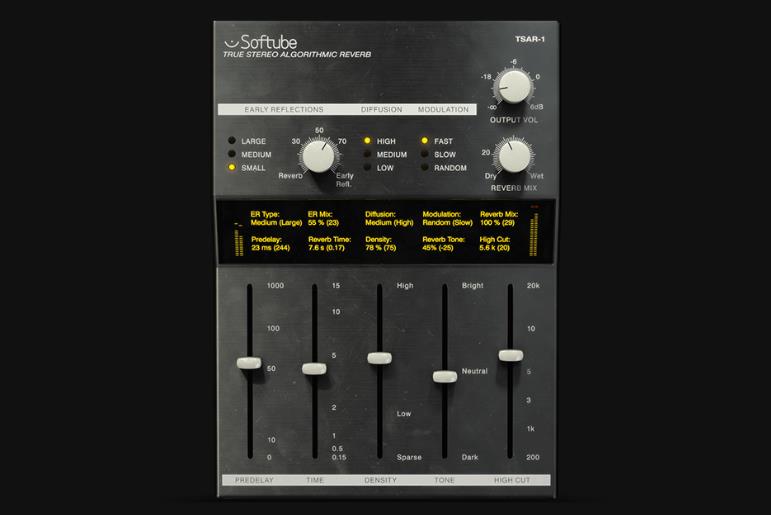
Task: Click the 20k mark on High Cut scale
Action: tap(533, 285)
